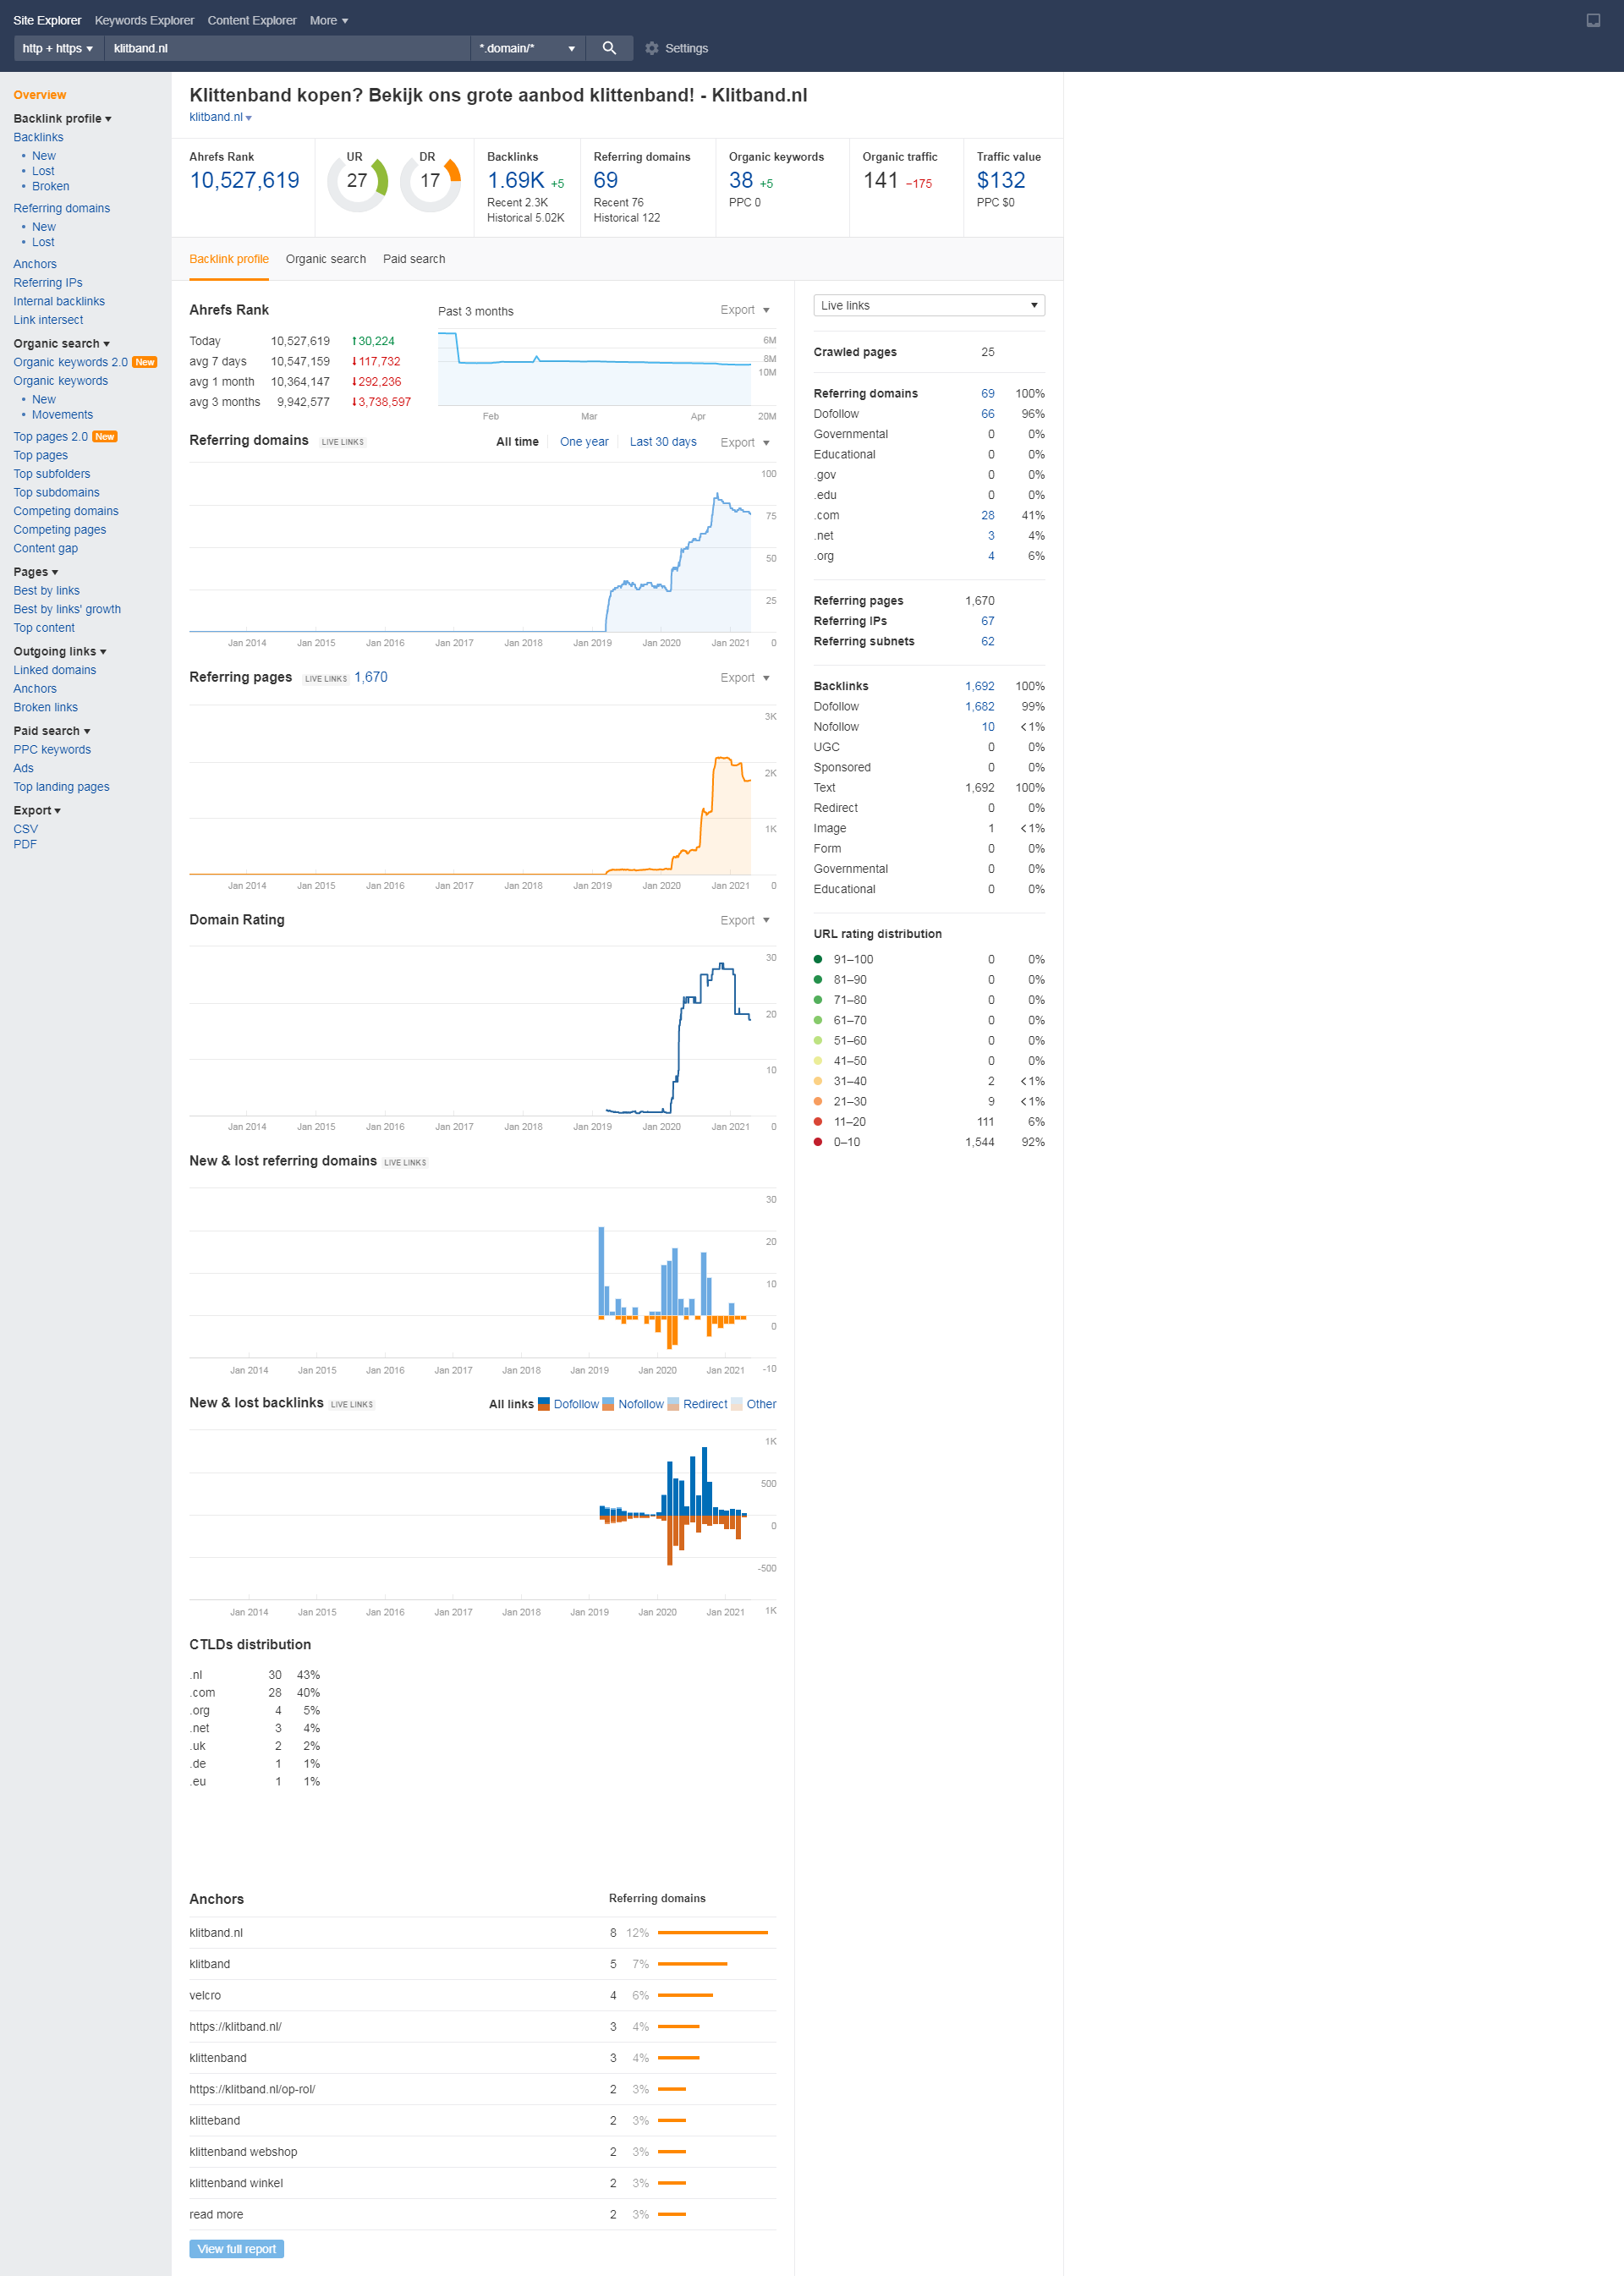Click the klittenband webshop anchor row
The image size is (1624, 2276).
click(x=482, y=2152)
